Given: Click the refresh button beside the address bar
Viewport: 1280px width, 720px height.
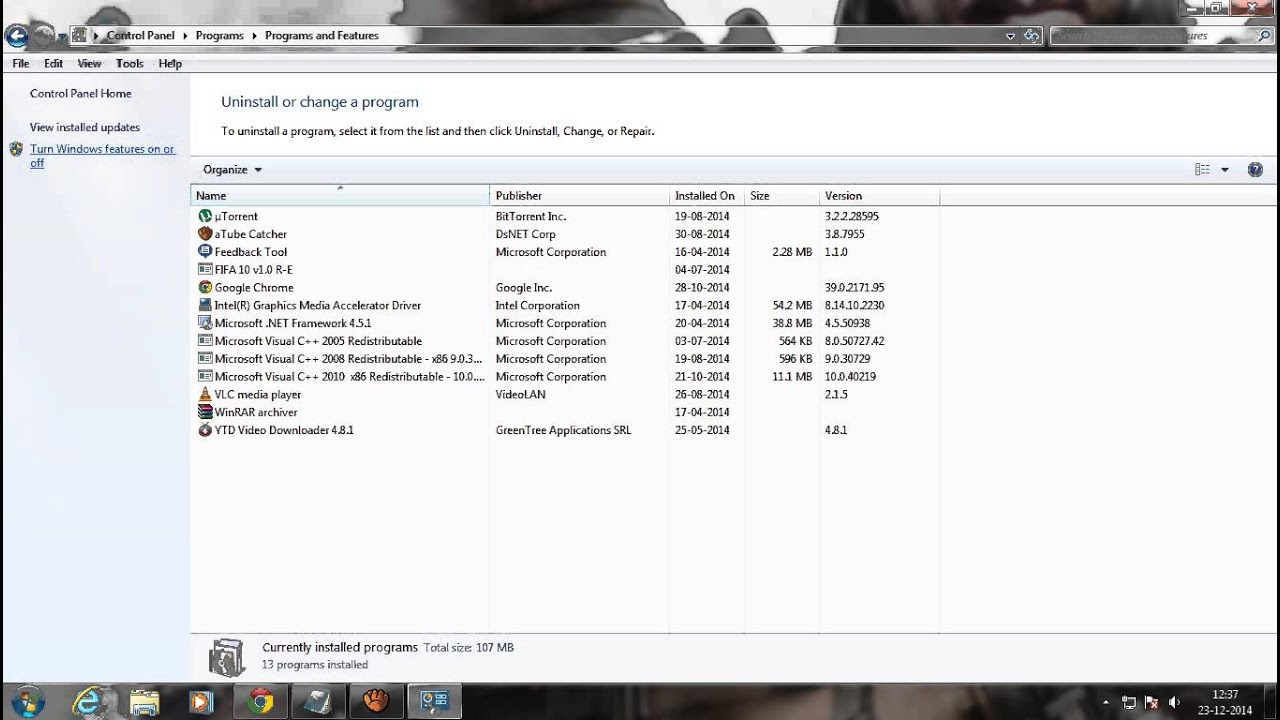Looking at the screenshot, I should point(1031,36).
